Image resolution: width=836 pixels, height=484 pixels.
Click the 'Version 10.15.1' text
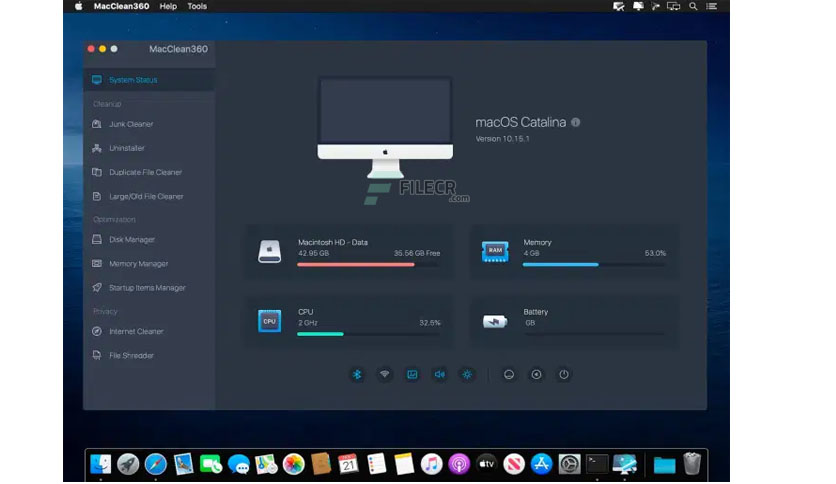[x=502, y=139]
